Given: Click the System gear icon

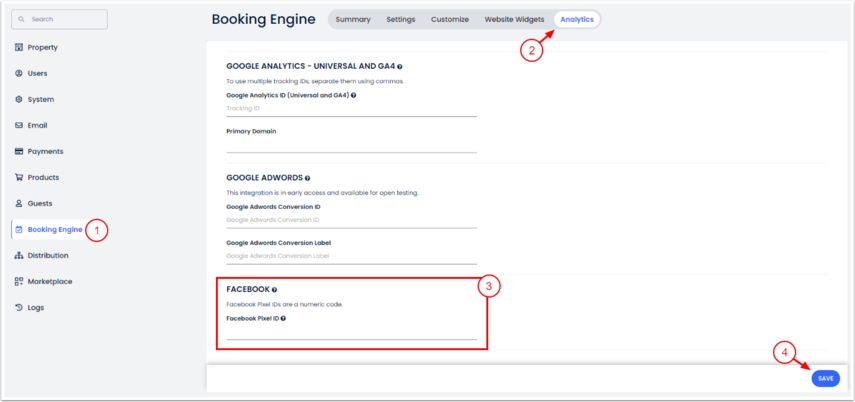Looking at the screenshot, I should coord(19,99).
